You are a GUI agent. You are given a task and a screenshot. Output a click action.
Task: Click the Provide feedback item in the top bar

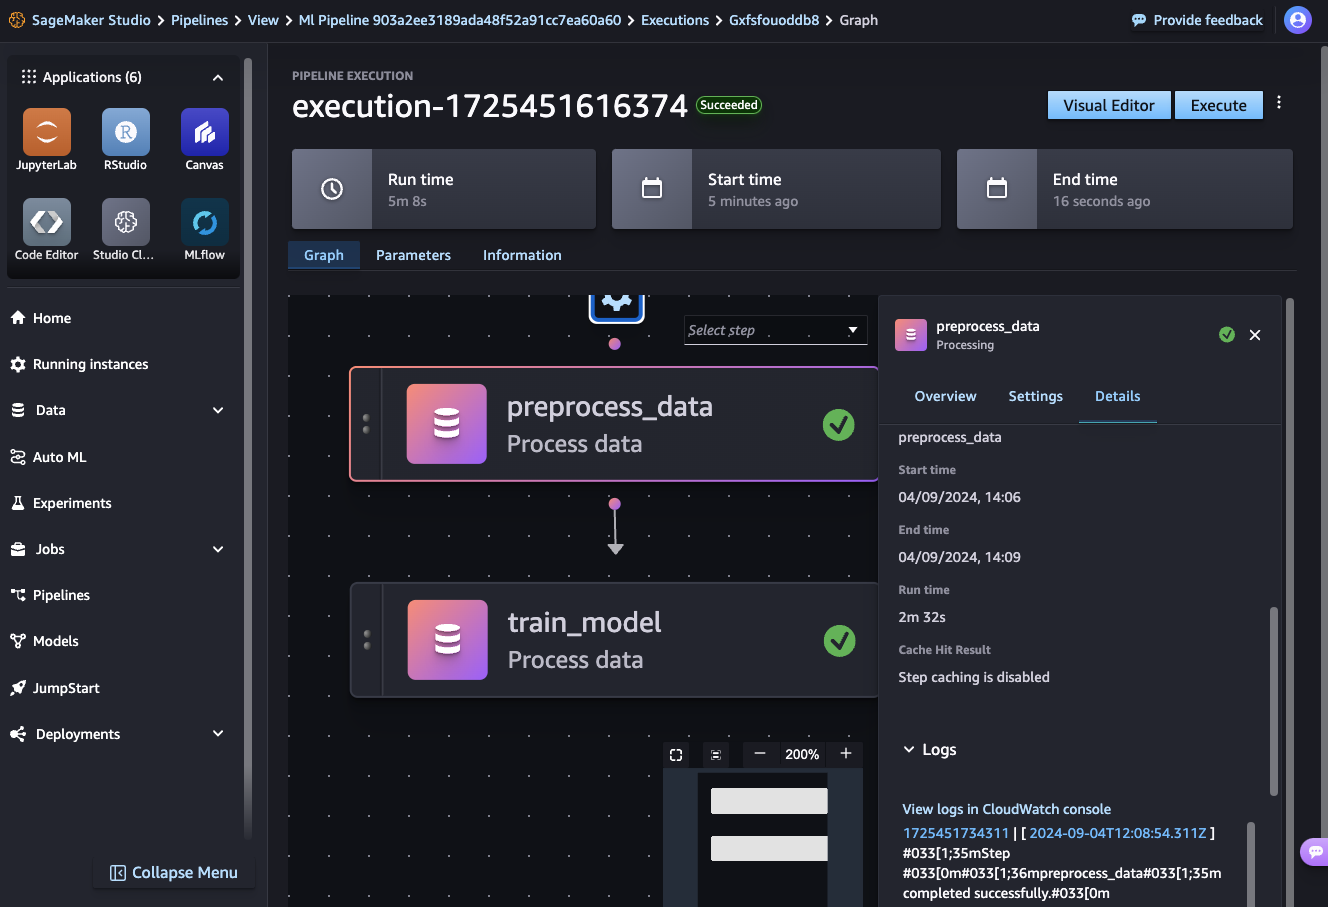tap(1196, 19)
